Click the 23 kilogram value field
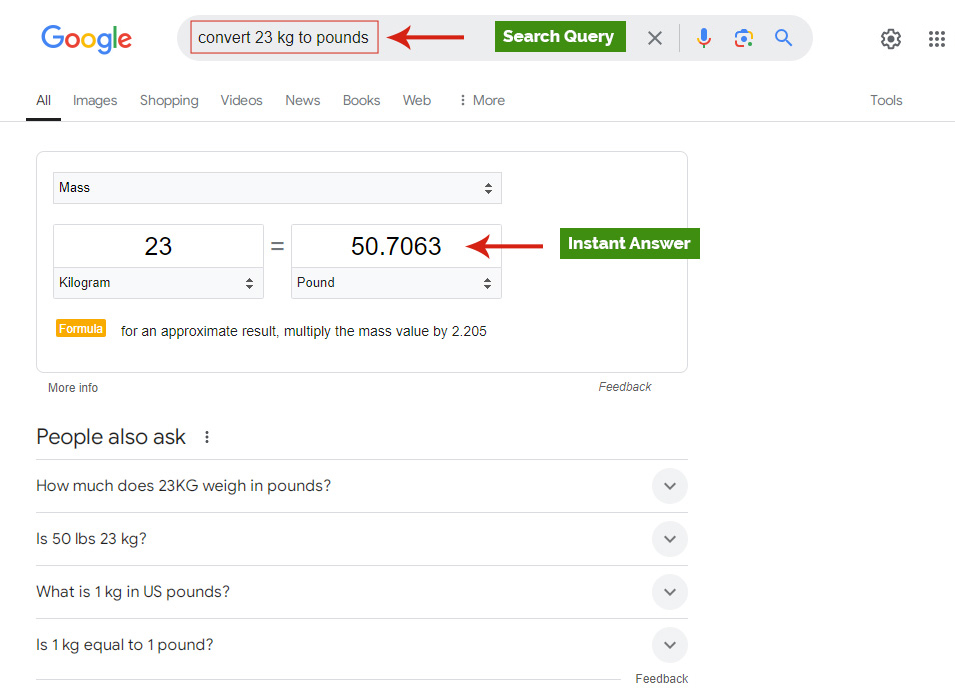Screen dimensions: 955x695 point(158,246)
